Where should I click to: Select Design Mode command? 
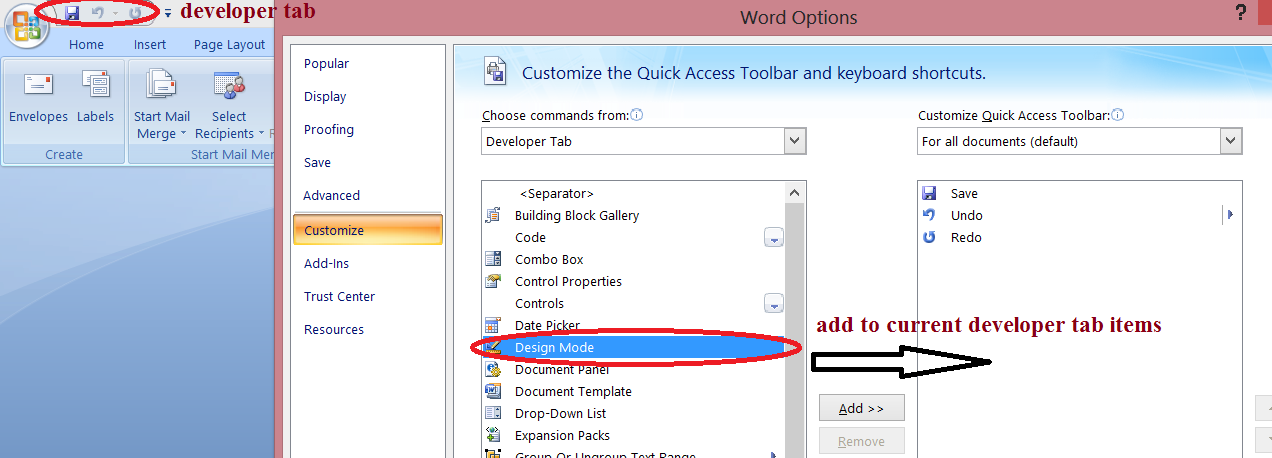pyautogui.click(x=634, y=347)
